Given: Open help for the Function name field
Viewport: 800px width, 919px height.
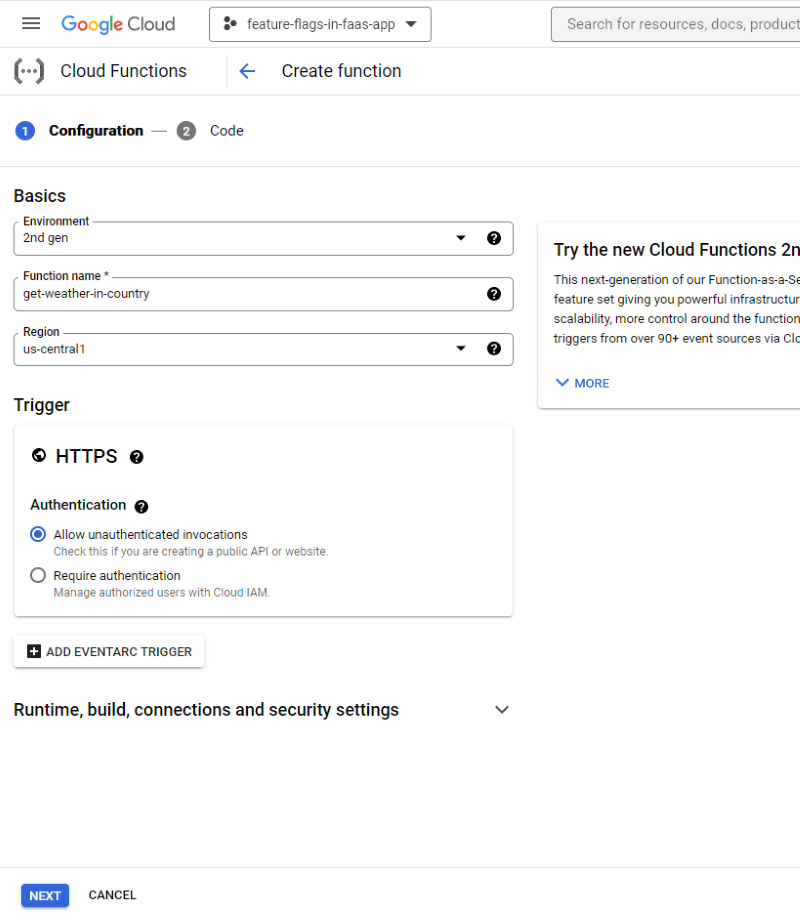Looking at the screenshot, I should (493, 293).
